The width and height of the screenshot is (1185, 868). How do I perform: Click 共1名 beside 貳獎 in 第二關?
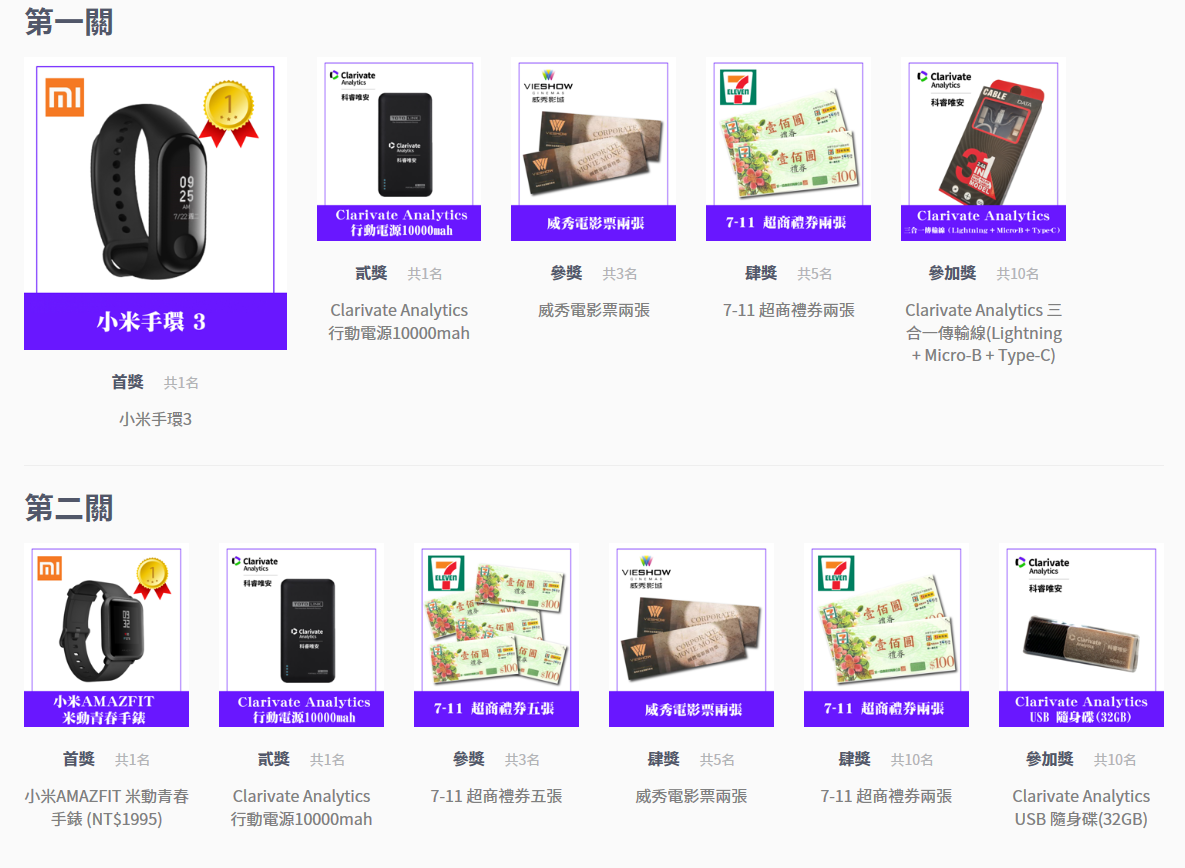pos(327,760)
